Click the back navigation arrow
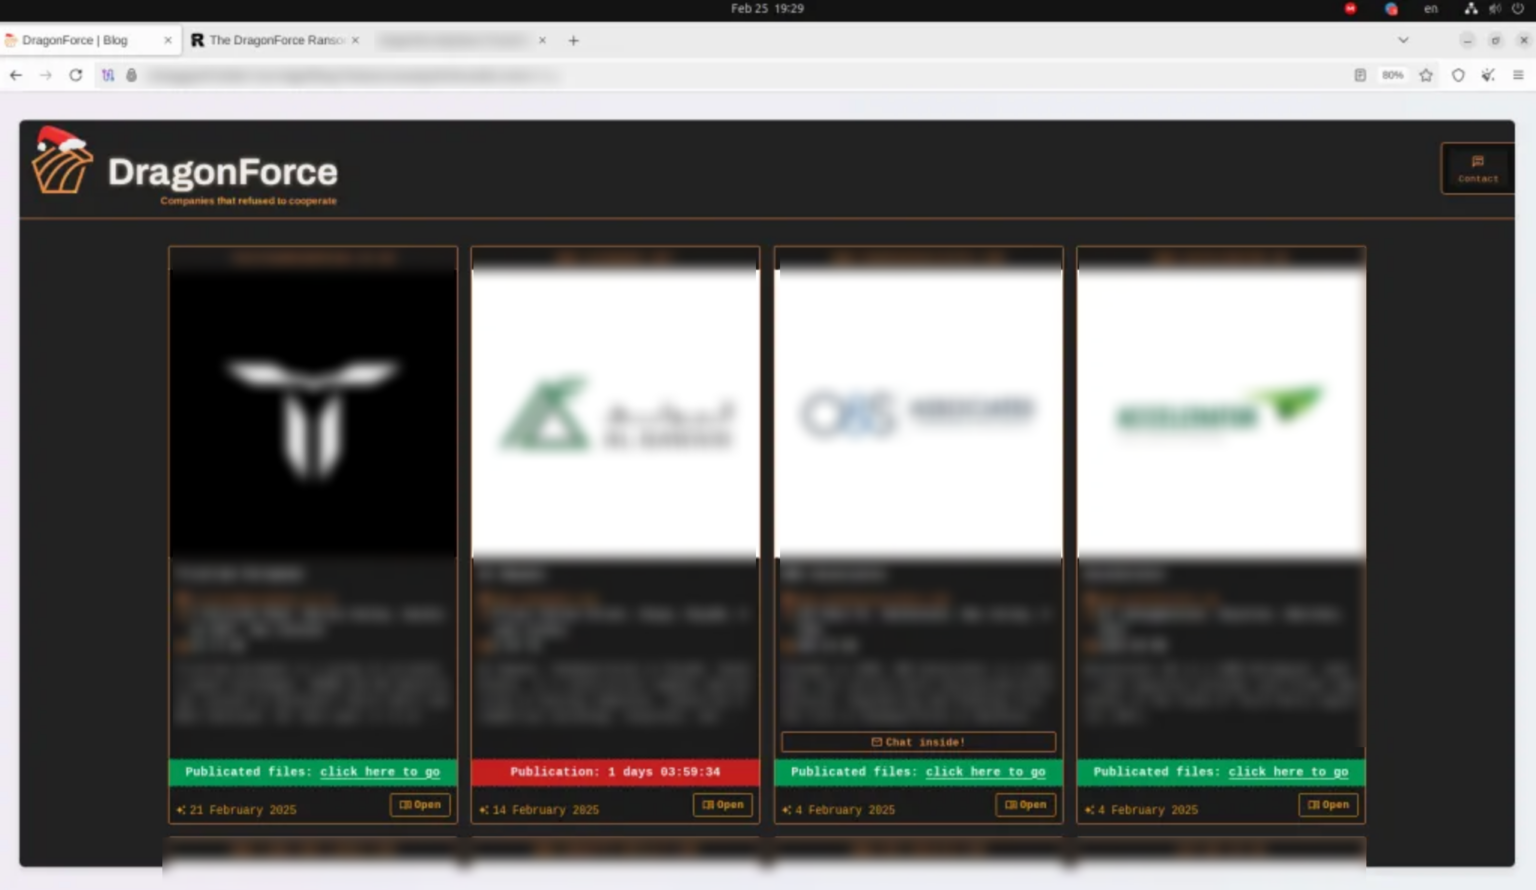The height and width of the screenshot is (890, 1536). 15,74
